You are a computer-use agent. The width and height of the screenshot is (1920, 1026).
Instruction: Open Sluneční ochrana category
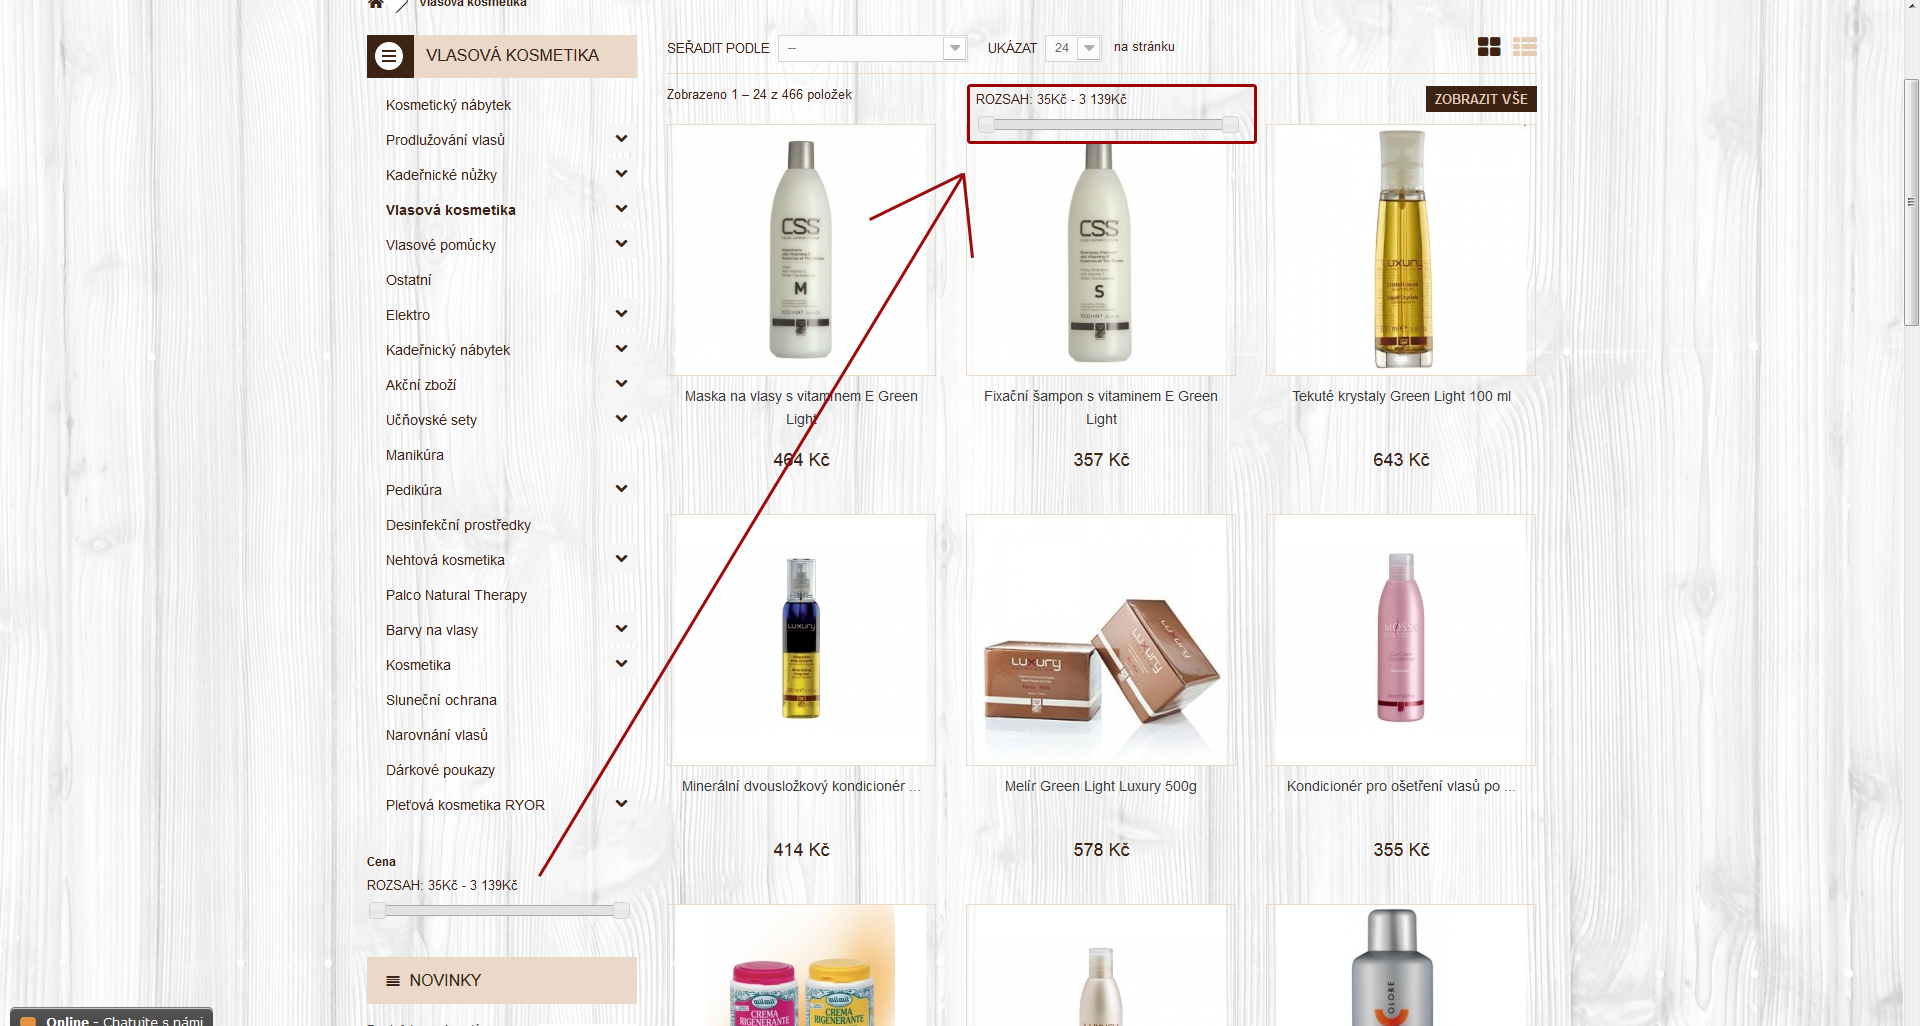441,700
